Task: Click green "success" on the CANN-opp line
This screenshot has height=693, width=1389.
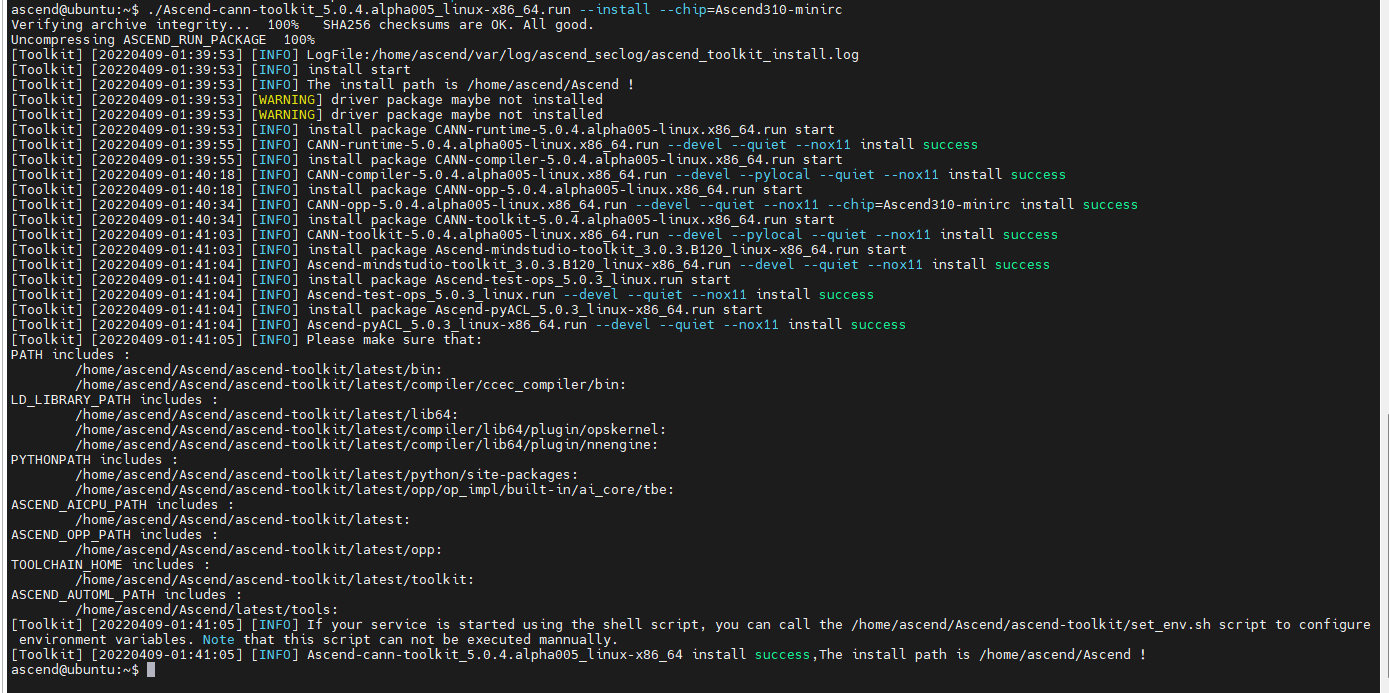Action: 1110,204
